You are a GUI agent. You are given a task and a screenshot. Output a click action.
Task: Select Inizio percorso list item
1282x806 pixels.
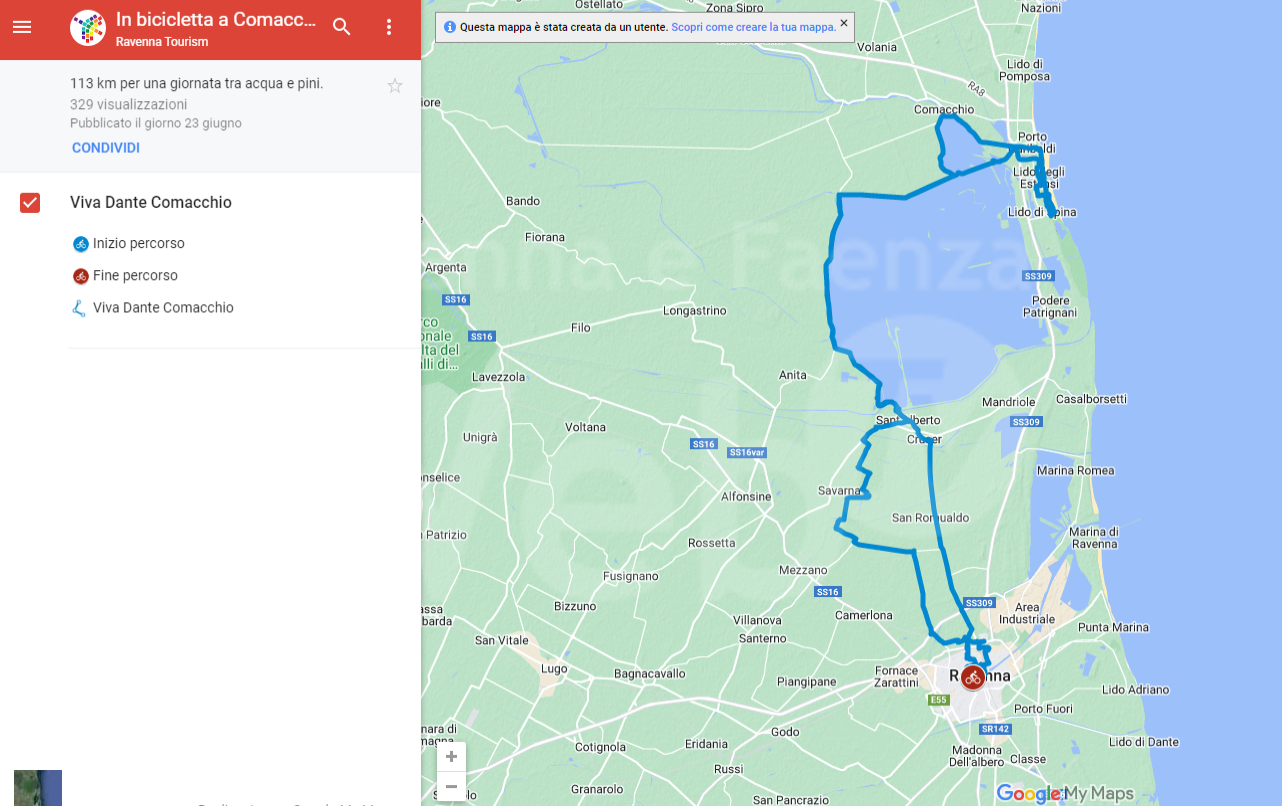point(138,244)
